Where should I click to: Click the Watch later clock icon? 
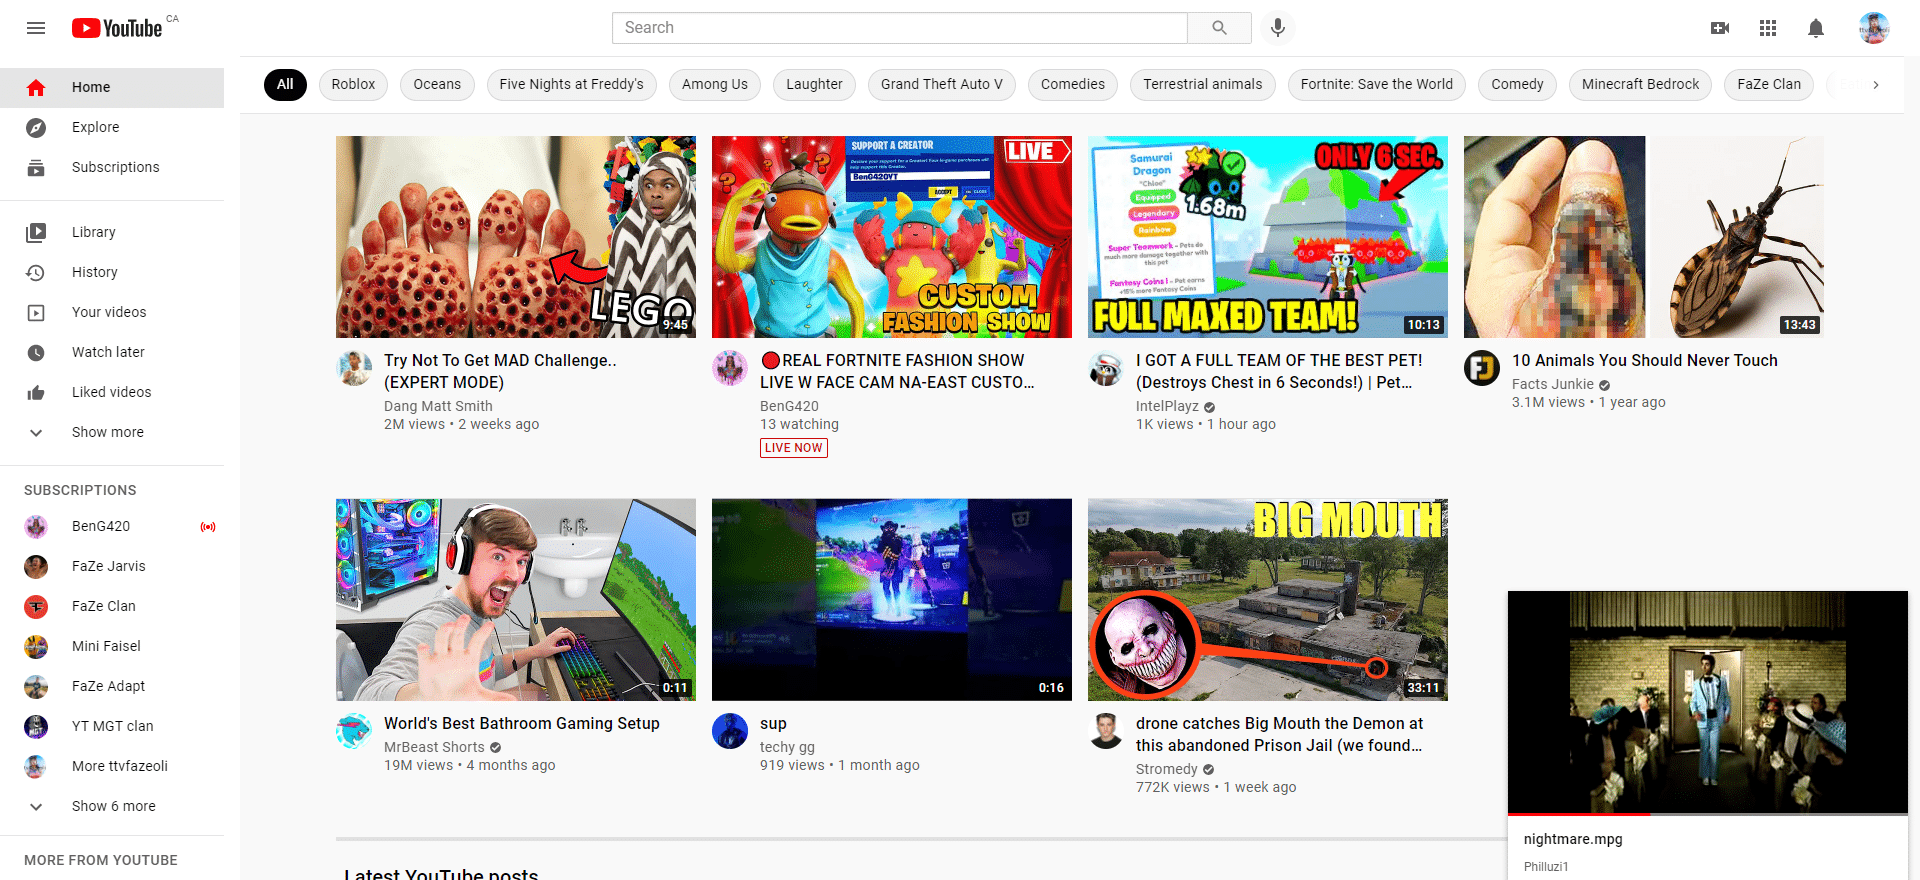click(x=36, y=352)
